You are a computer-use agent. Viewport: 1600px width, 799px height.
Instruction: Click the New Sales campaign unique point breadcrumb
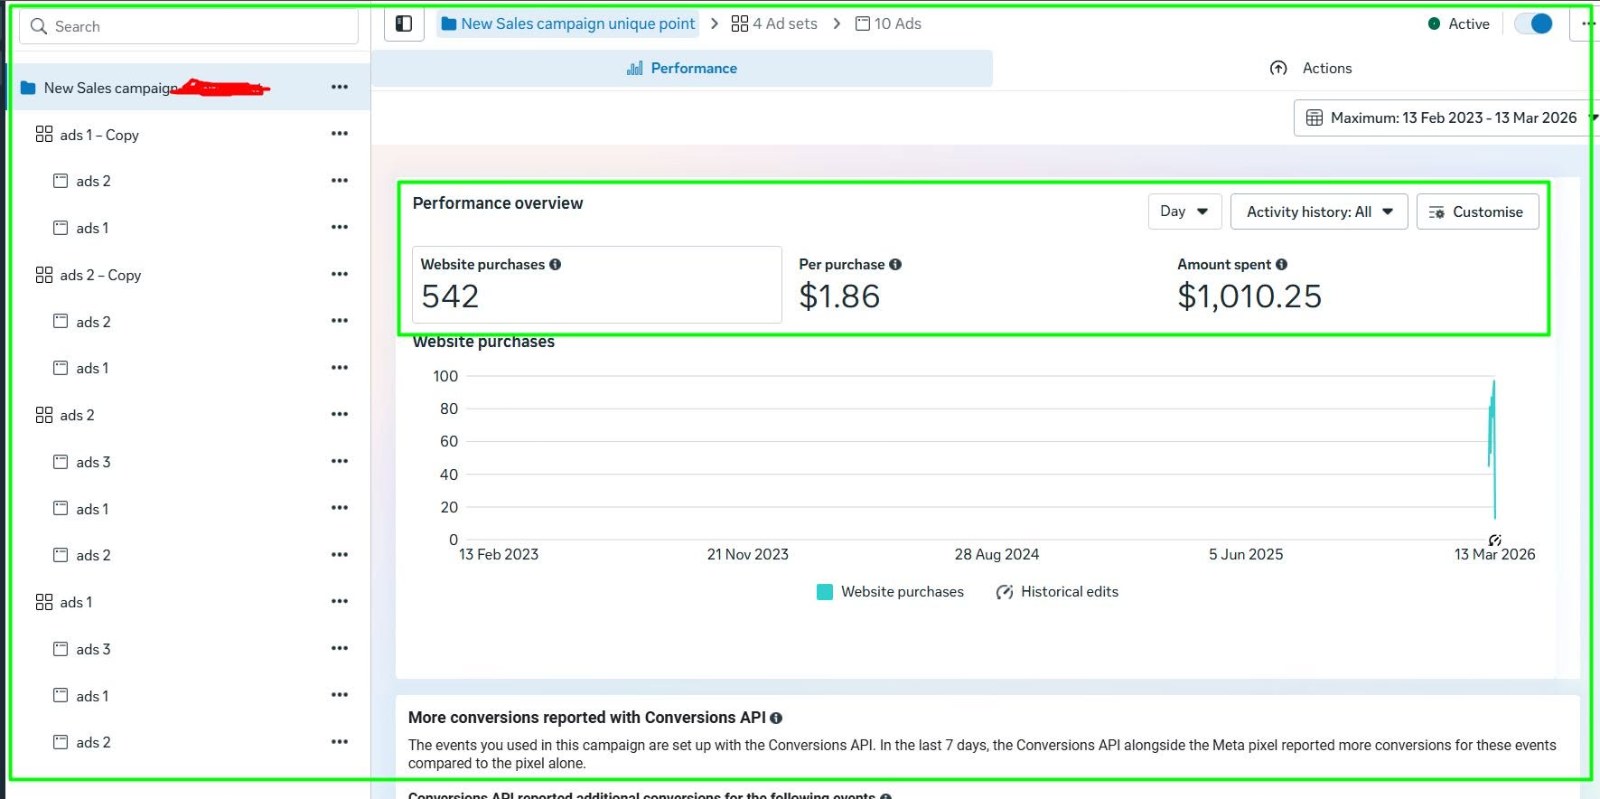tap(568, 24)
